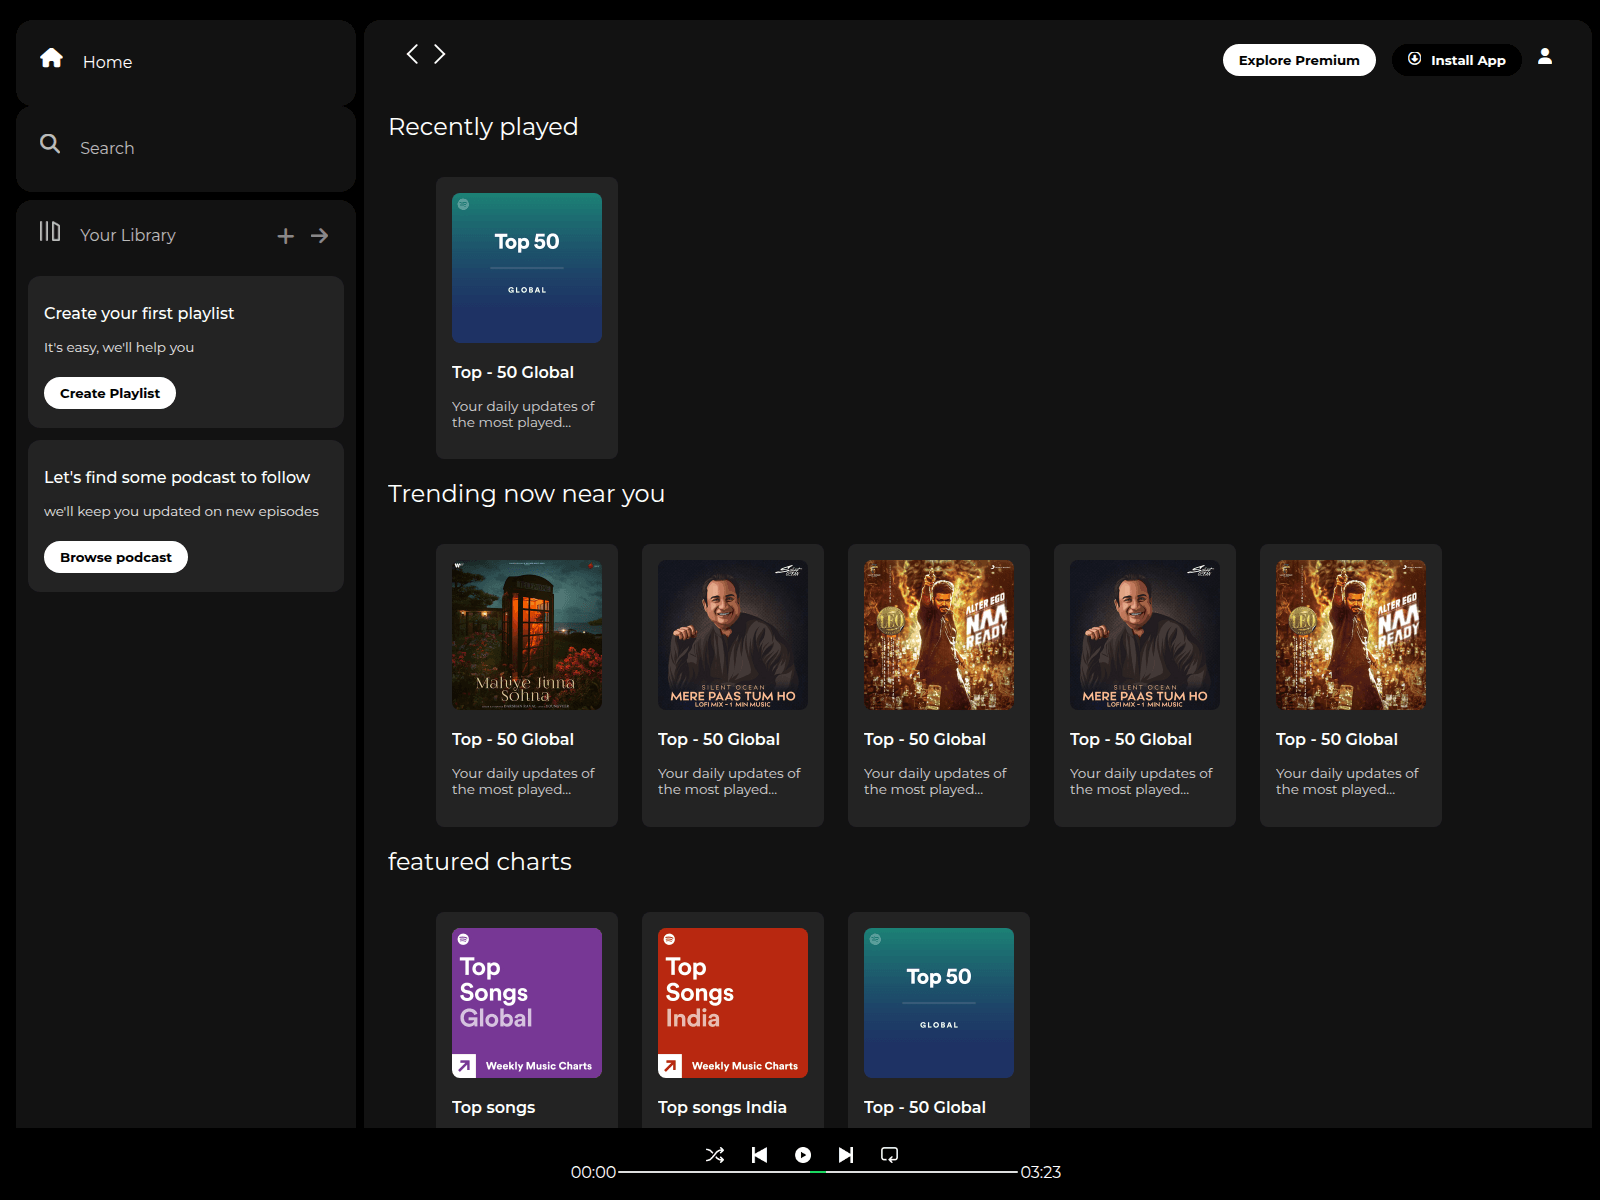
Task: Click the "featured charts" heading
Action: coord(480,862)
